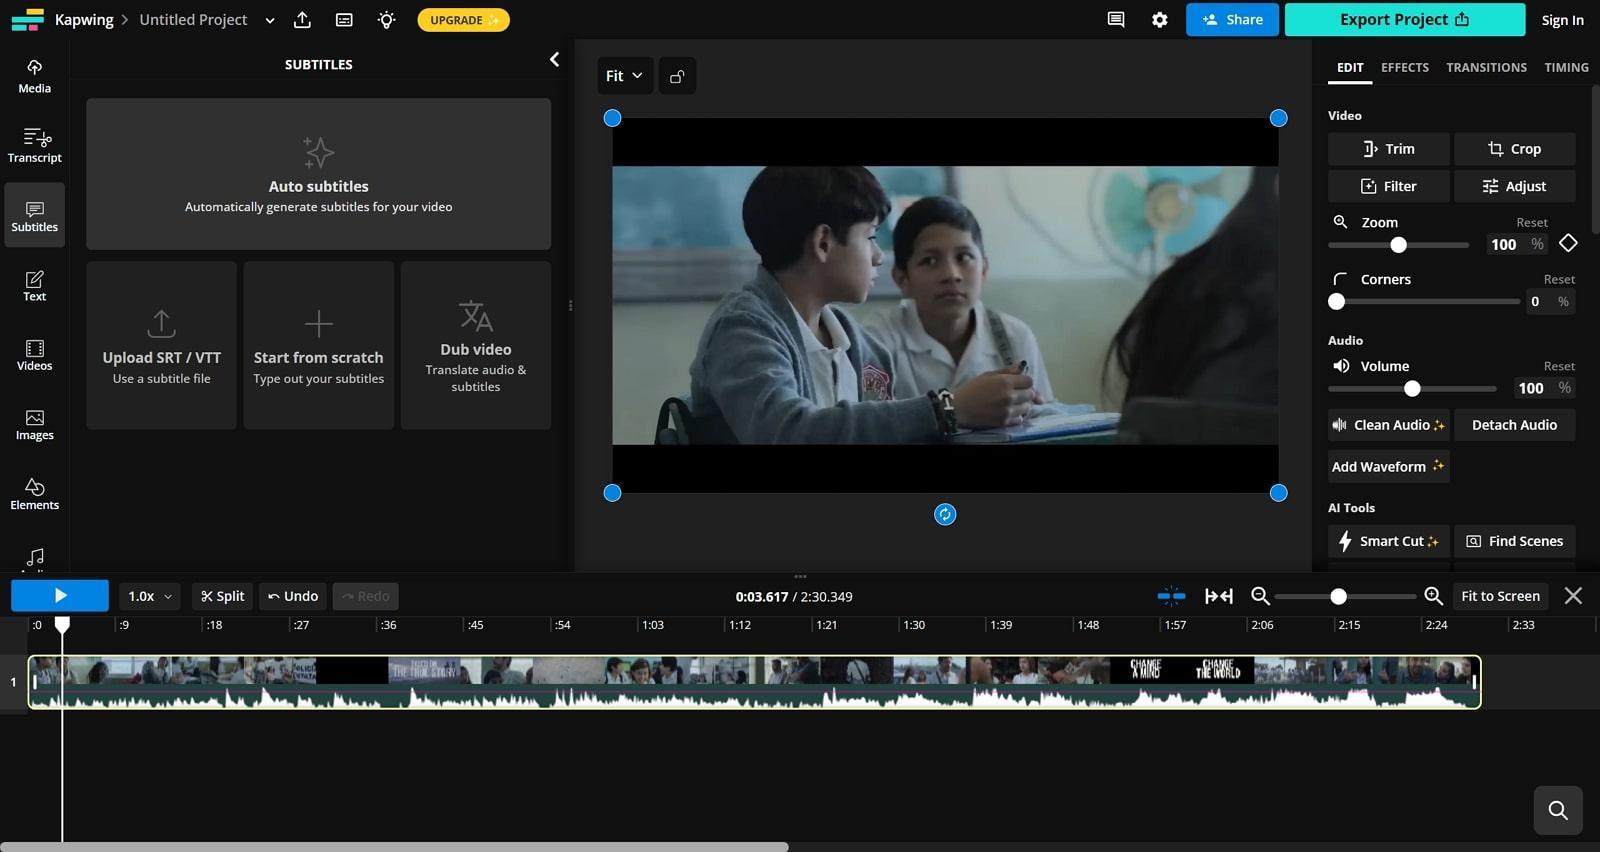The image size is (1600, 852).
Task: Switch to the EFFECTS tab
Action: (1405, 67)
